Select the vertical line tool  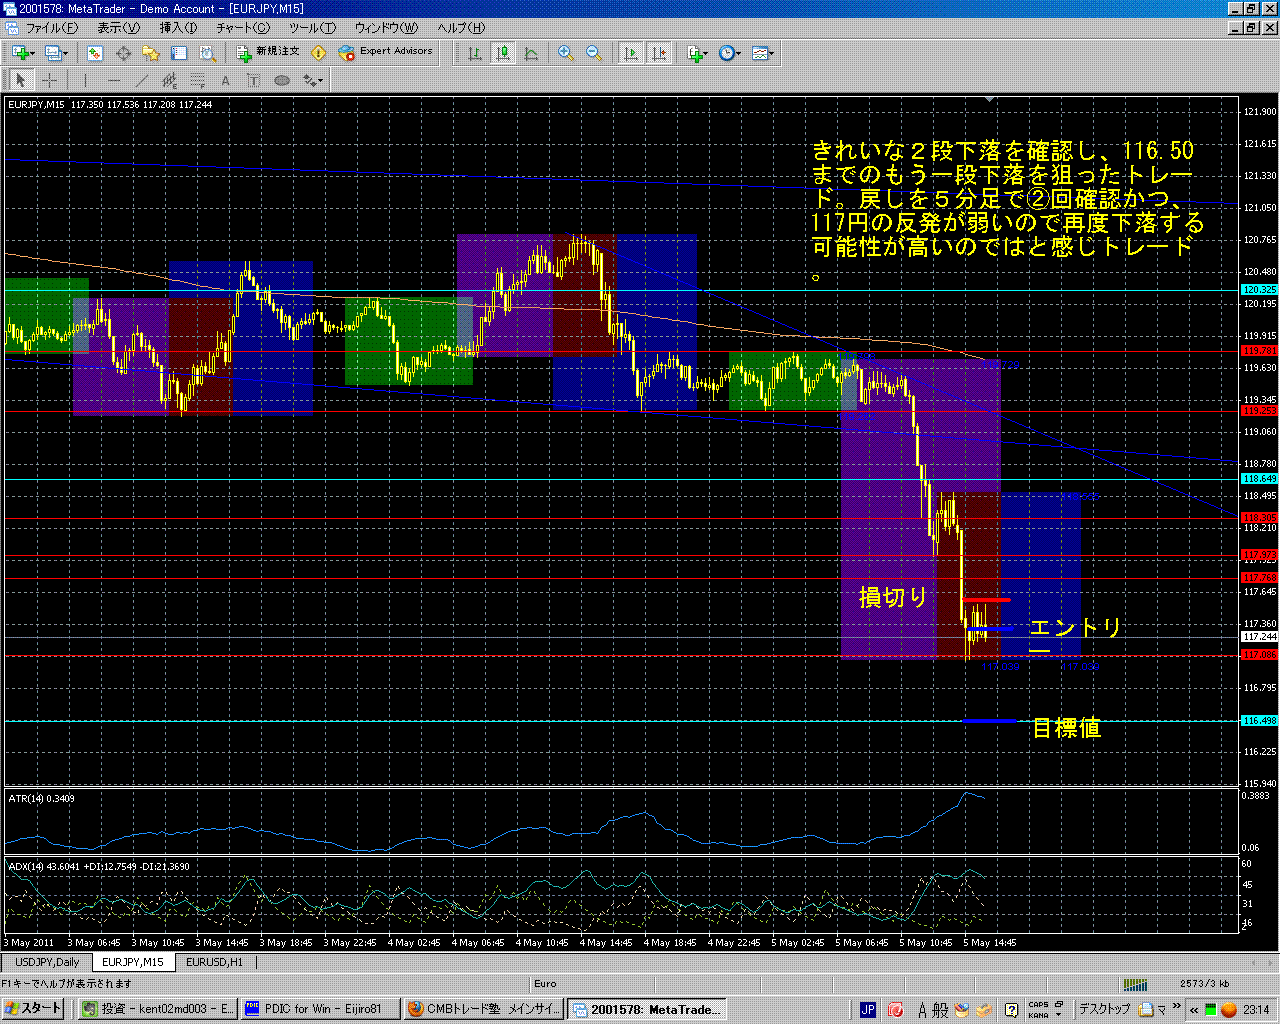85,81
